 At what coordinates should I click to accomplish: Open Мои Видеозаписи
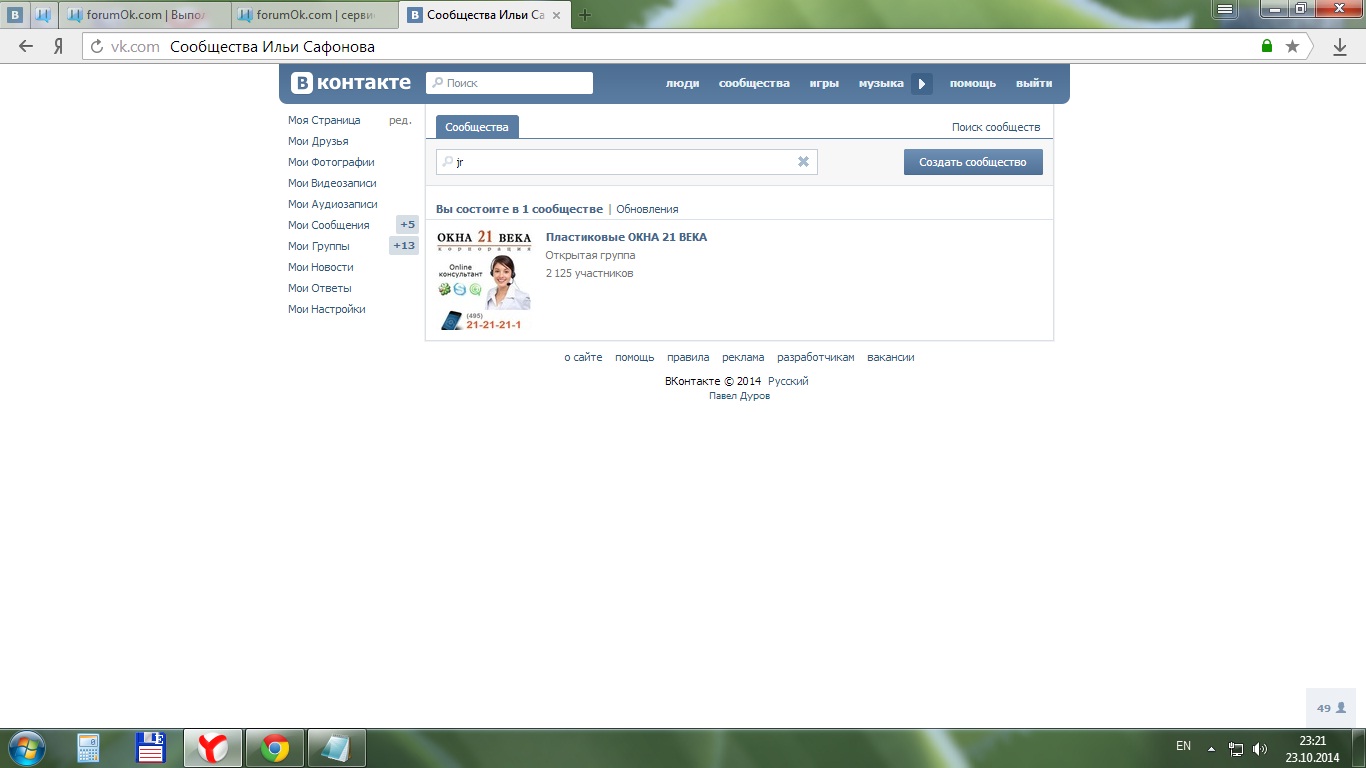[x=332, y=183]
